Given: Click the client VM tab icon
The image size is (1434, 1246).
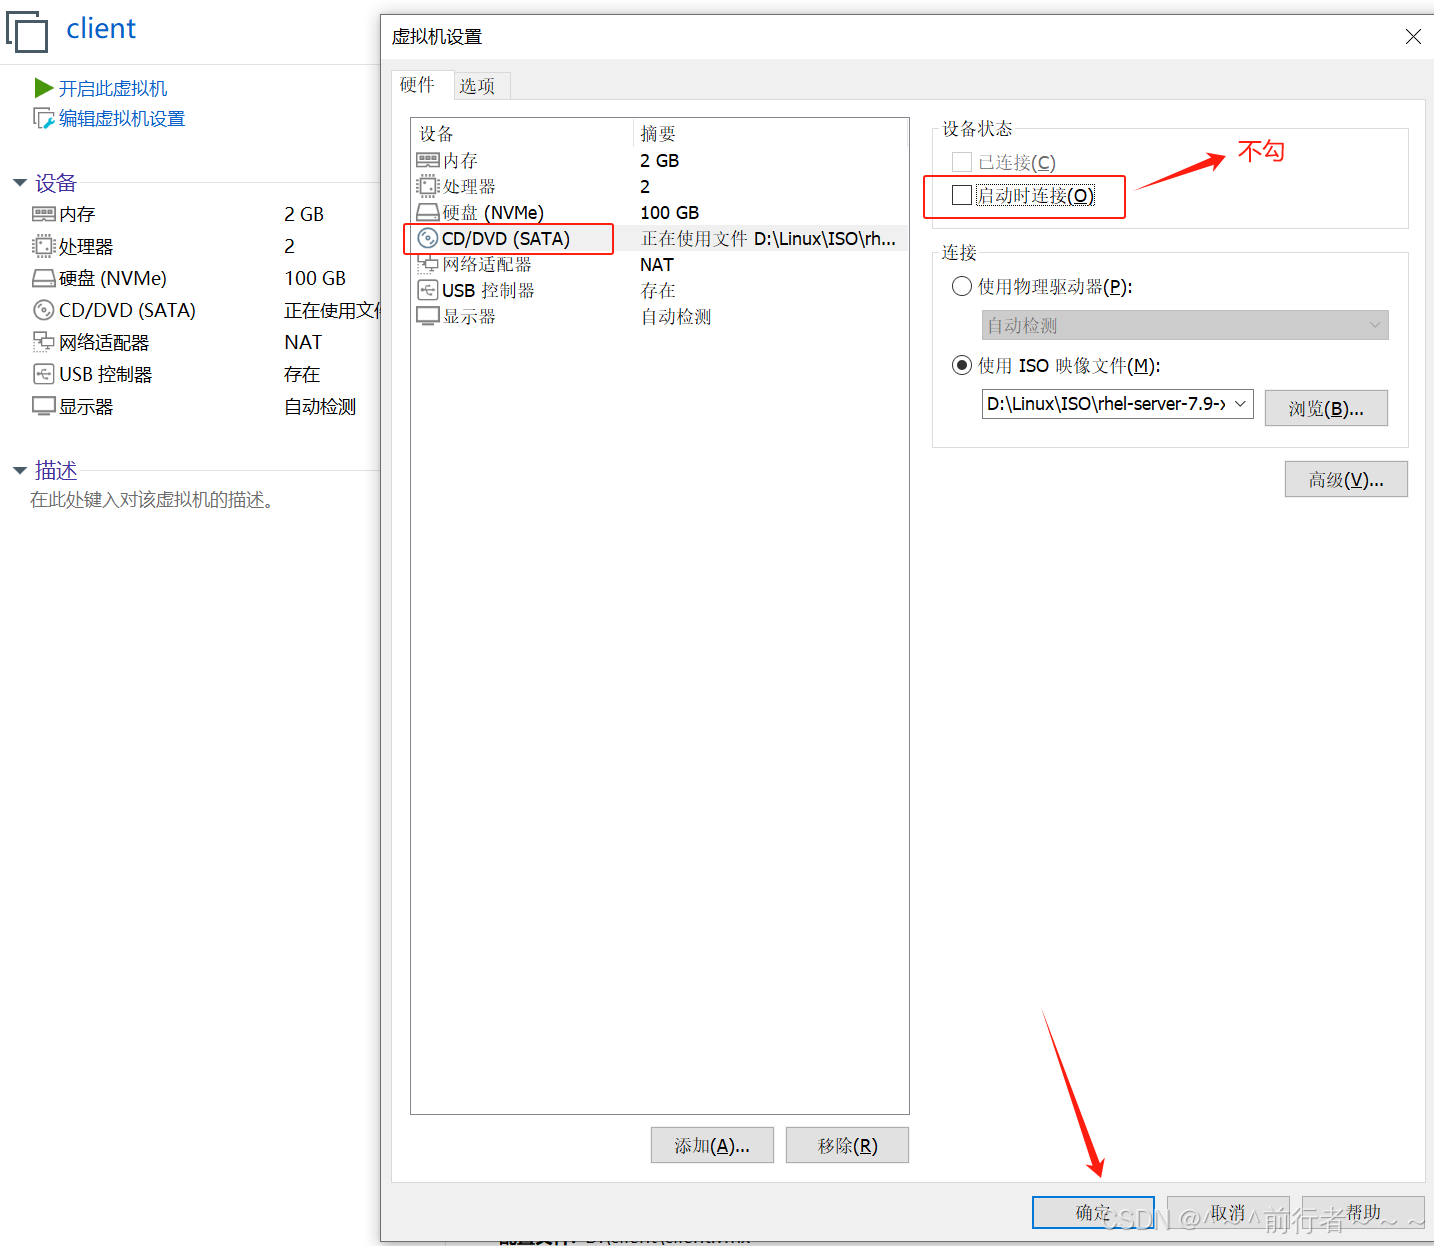Looking at the screenshot, I should [x=27, y=32].
